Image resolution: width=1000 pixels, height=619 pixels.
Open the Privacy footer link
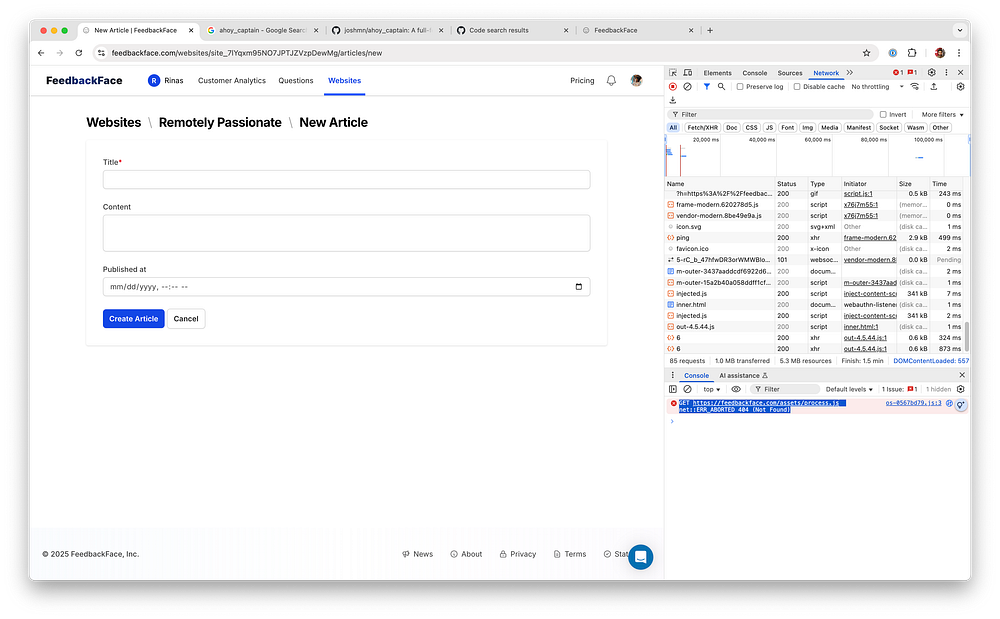(x=517, y=554)
